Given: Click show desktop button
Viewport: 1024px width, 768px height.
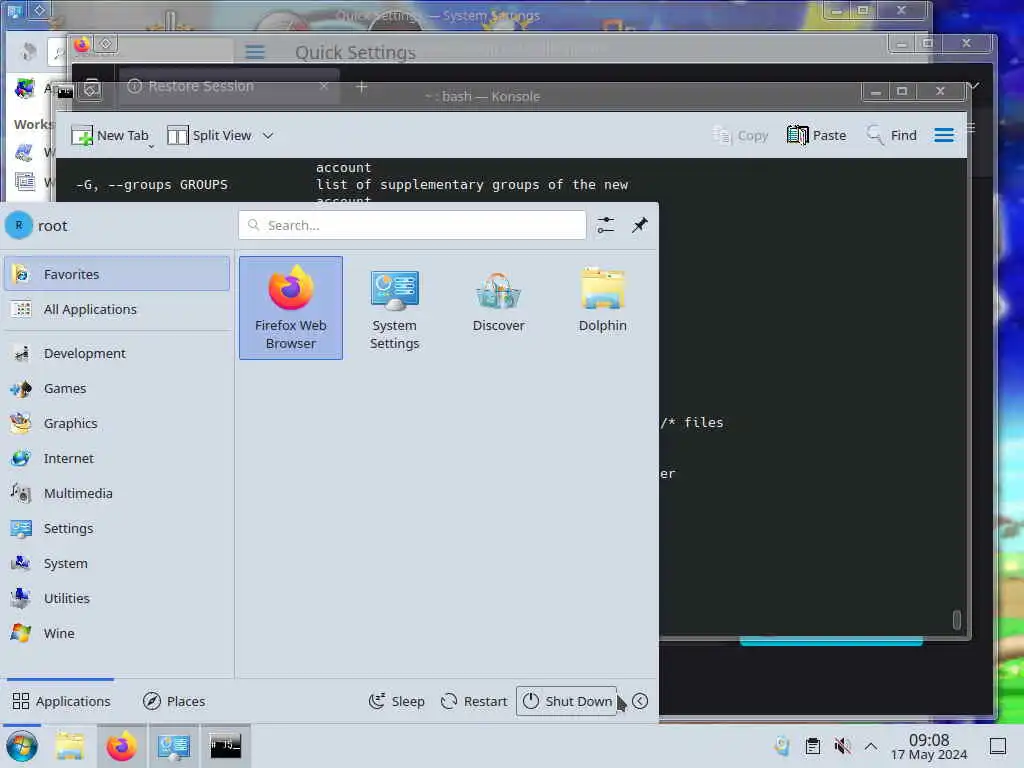Looking at the screenshot, I should coord(998,746).
